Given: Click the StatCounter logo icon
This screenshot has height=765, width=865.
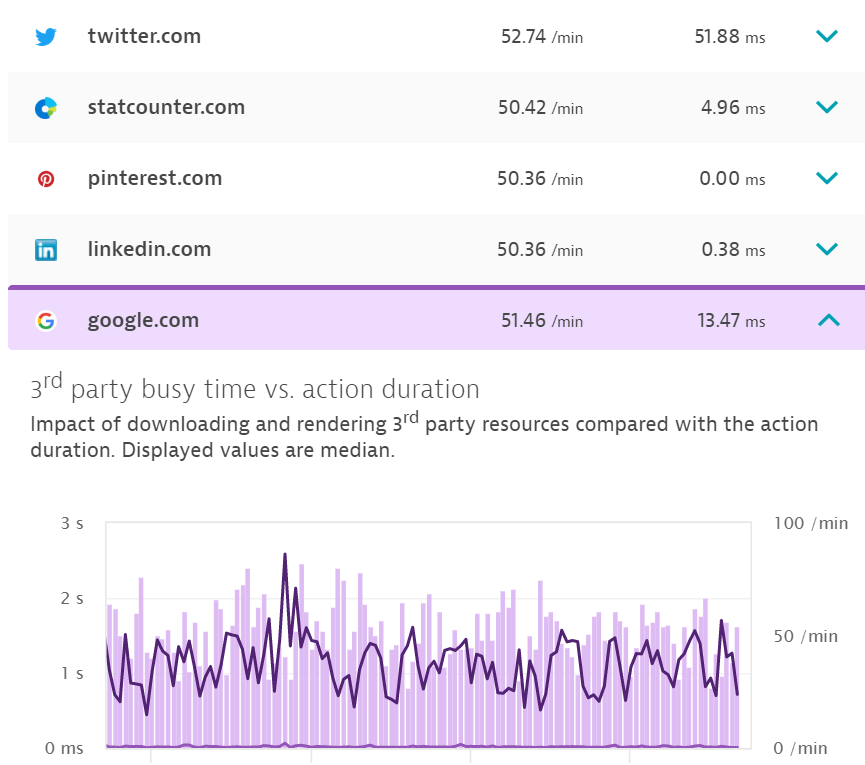Looking at the screenshot, I should 46,108.
